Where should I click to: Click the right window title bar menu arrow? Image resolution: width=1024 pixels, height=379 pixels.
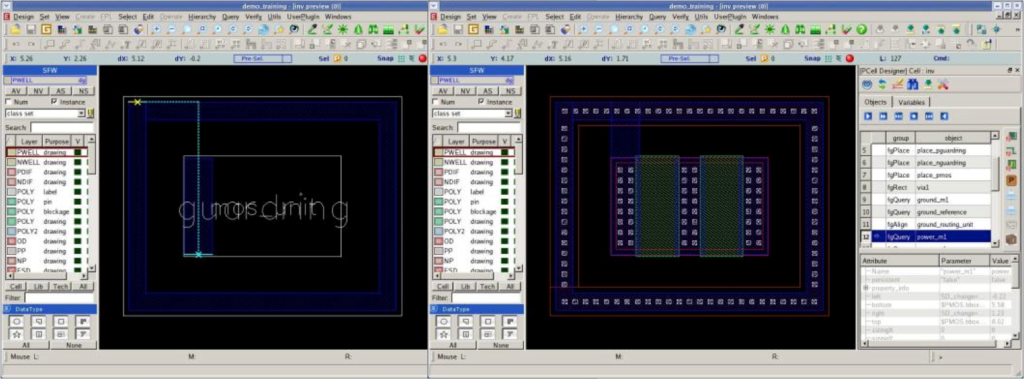433,5
